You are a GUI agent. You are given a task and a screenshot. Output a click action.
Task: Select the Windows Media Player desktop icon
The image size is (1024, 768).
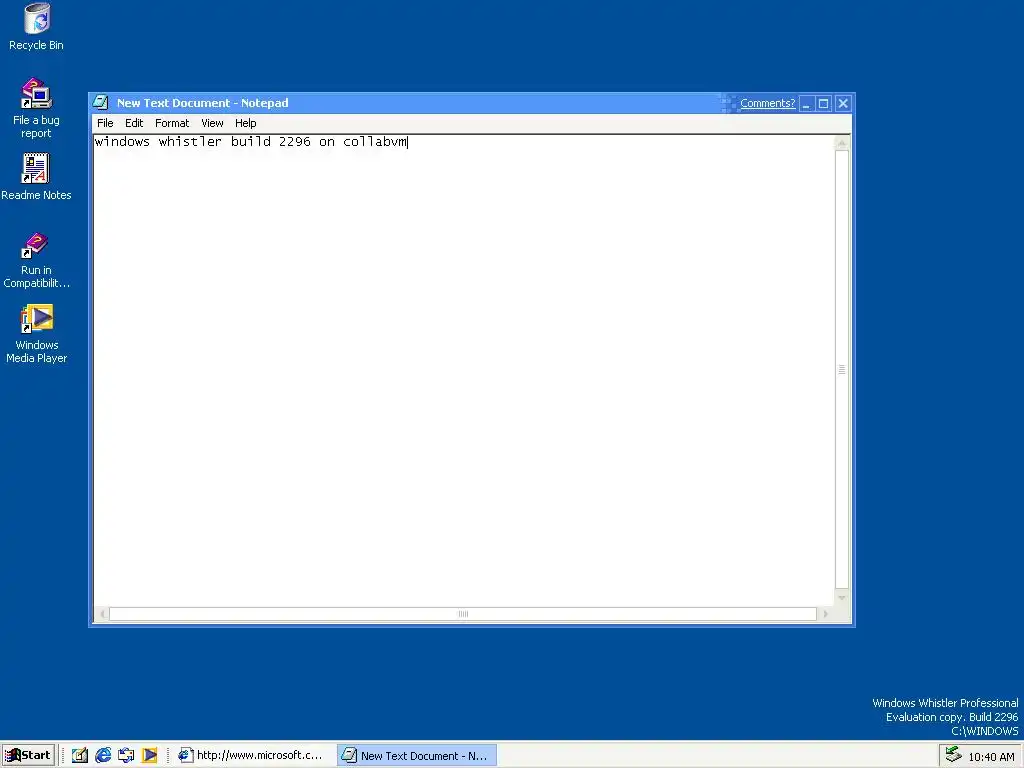pyautogui.click(x=37, y=334)
